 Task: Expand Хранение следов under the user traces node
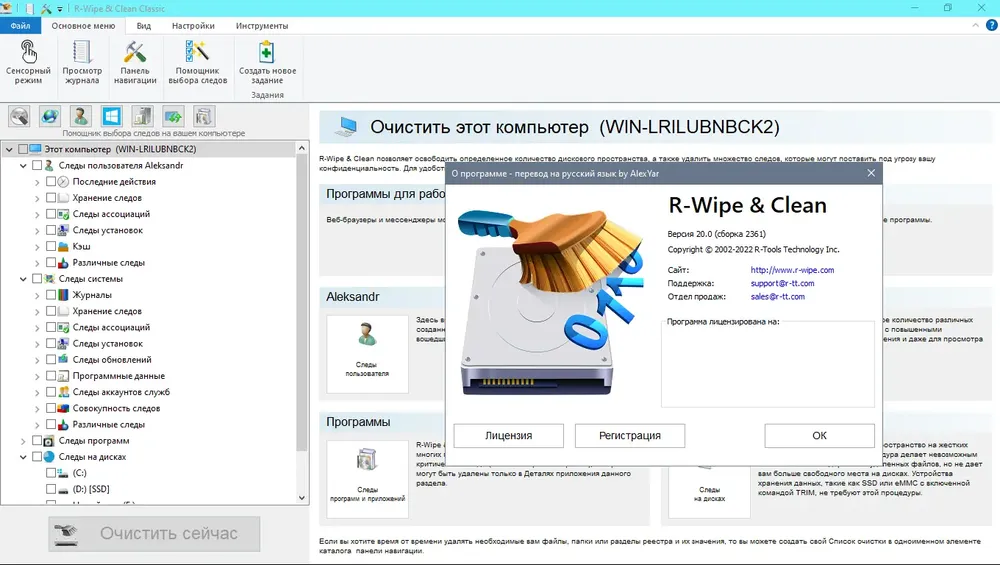37,198
